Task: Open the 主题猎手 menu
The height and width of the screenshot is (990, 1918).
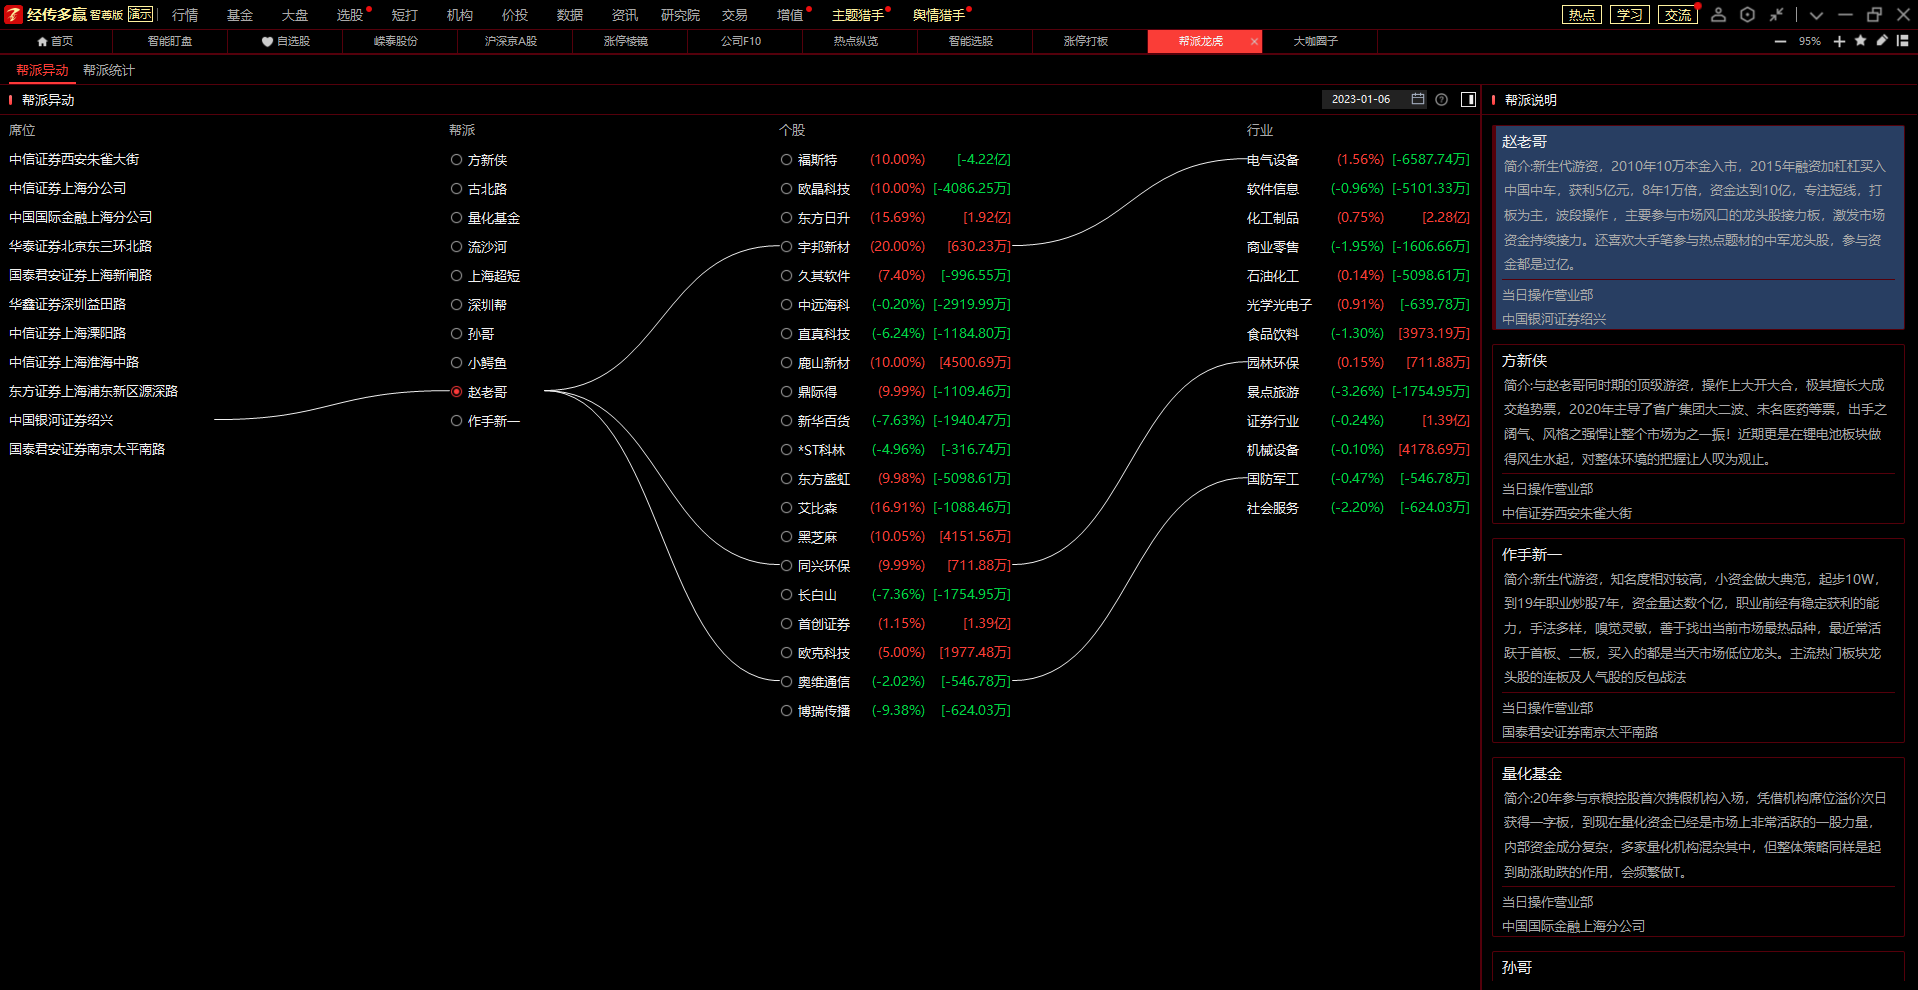Action: point(857,15)
